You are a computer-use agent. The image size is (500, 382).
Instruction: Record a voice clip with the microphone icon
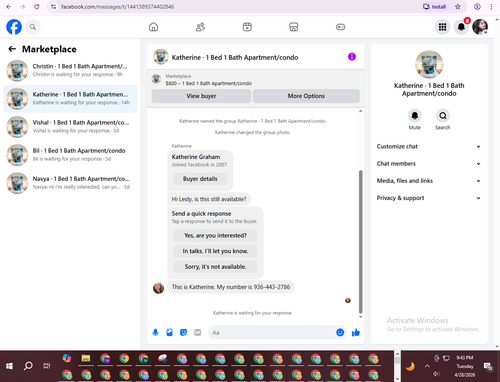[155, 332]
